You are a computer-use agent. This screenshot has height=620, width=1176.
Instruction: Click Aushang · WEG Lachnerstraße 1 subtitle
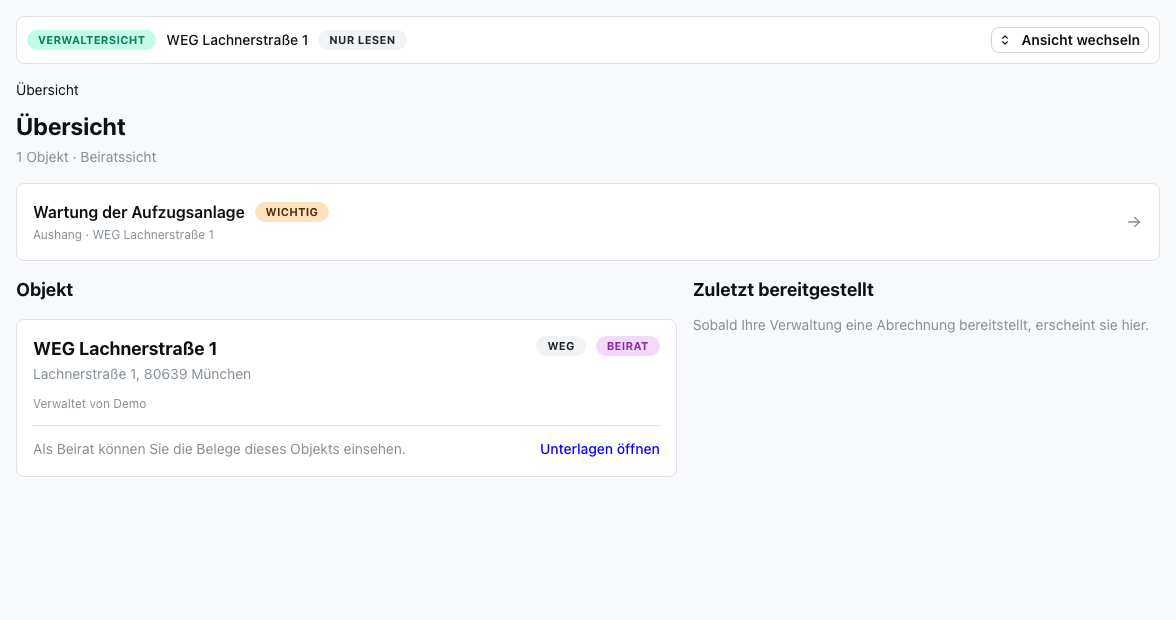pos(124,235)
